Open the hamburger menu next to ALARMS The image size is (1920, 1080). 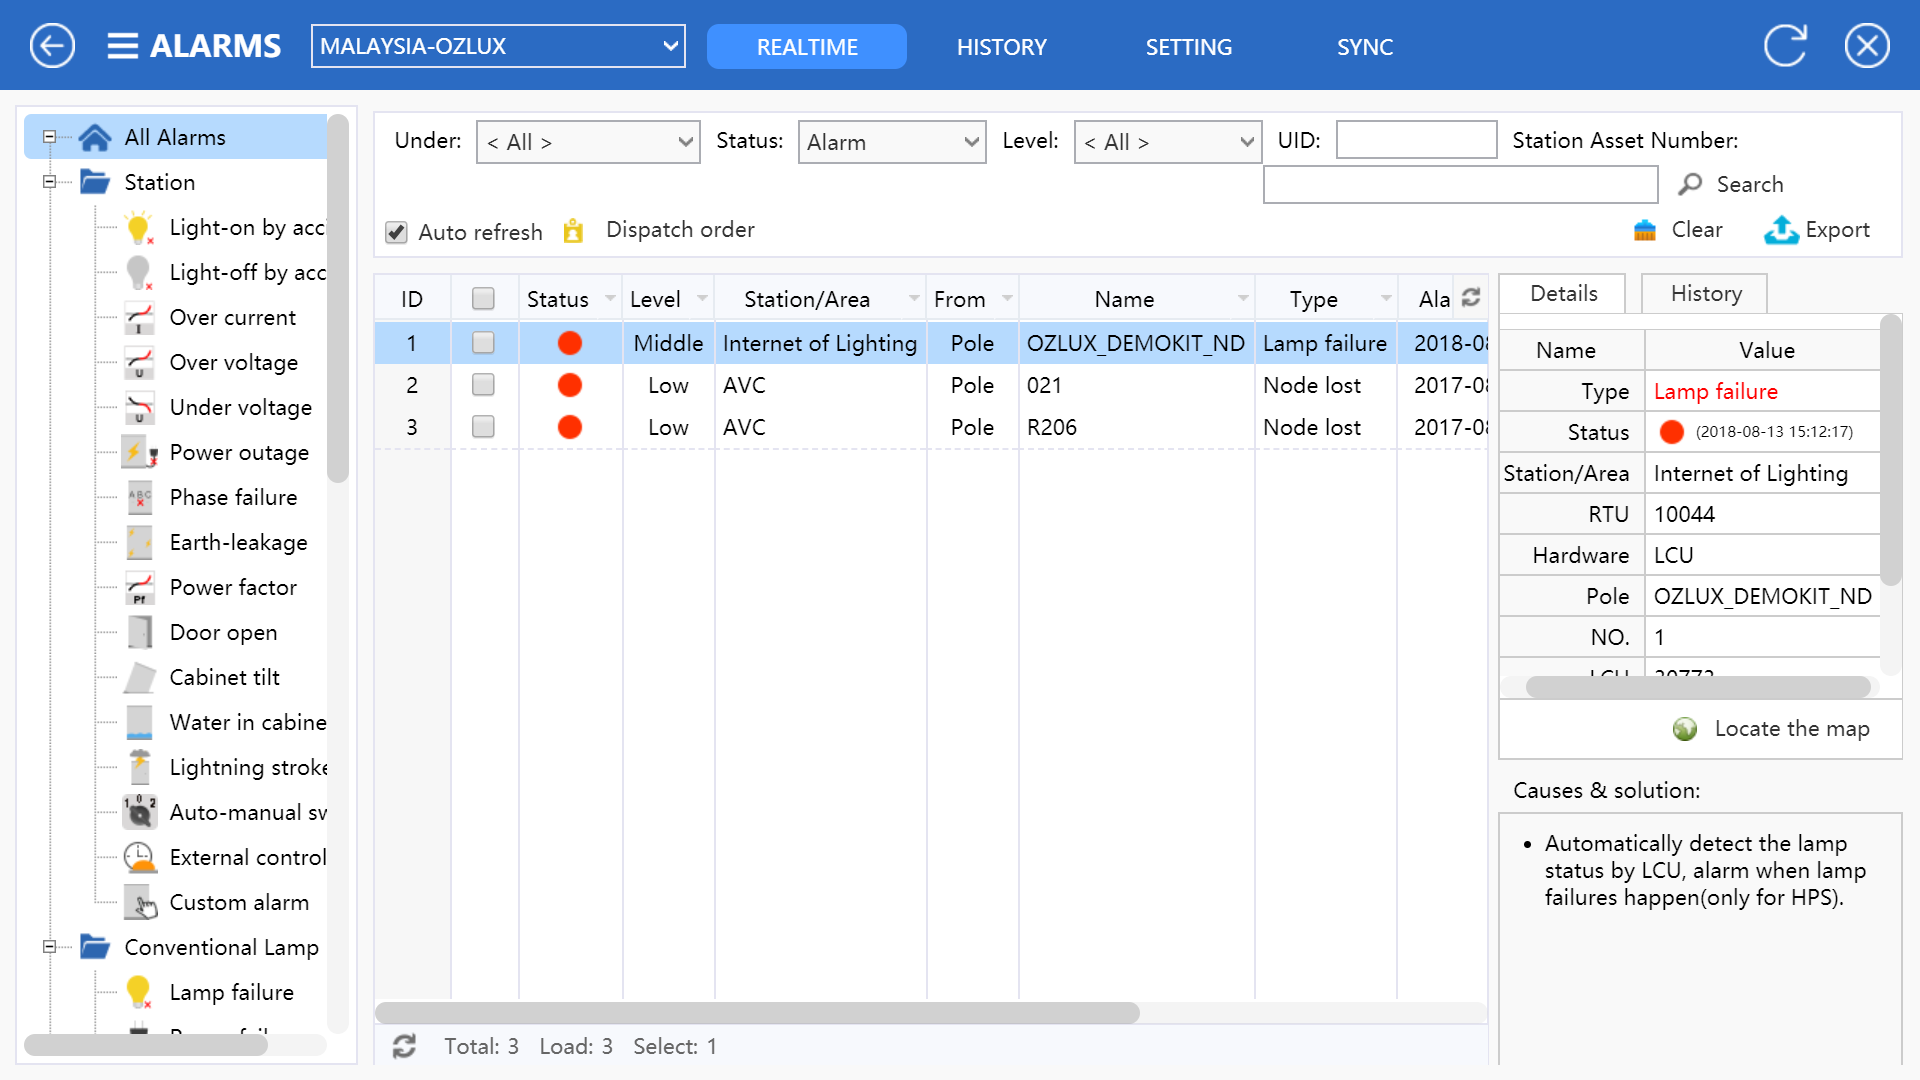[122, 46]
